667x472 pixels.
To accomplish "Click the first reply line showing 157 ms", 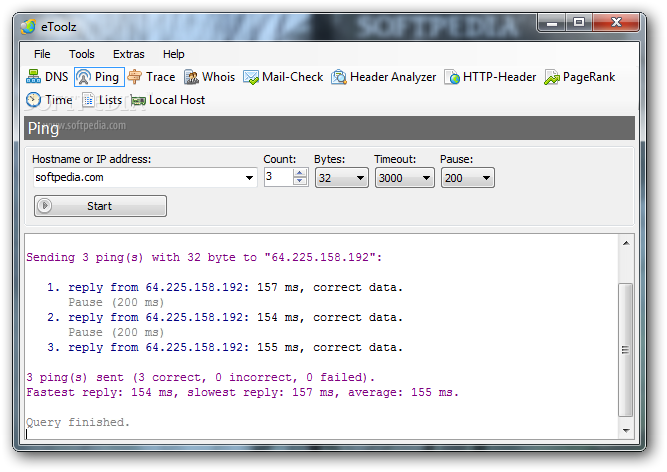I will pyautogui.click(x=225, y=287).
